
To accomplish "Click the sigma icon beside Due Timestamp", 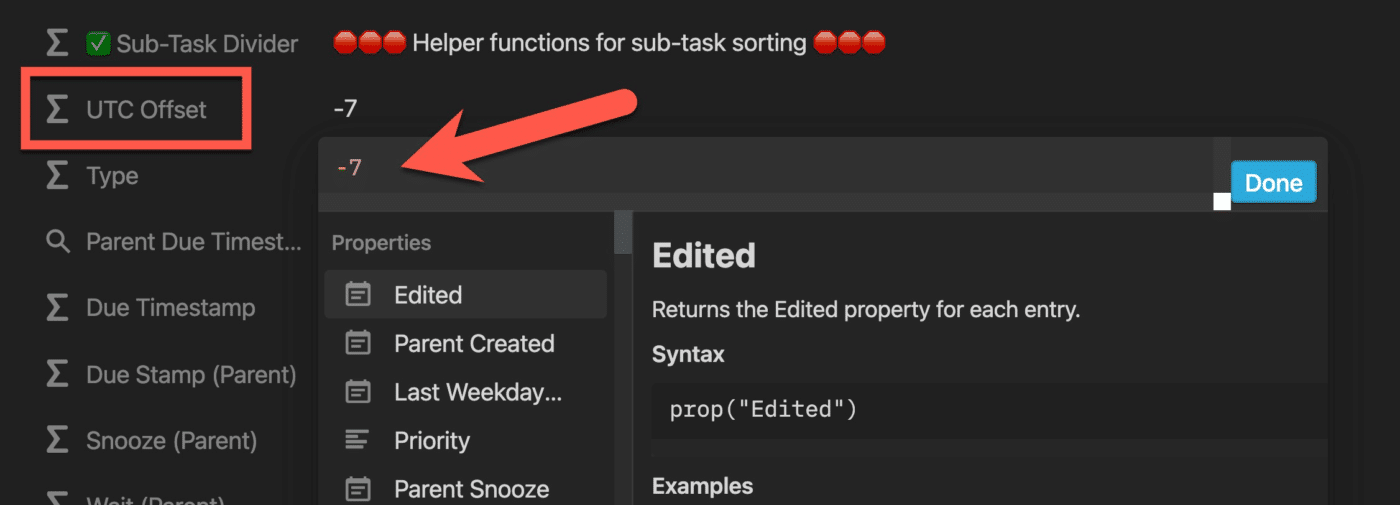I will tap(58, 307).
